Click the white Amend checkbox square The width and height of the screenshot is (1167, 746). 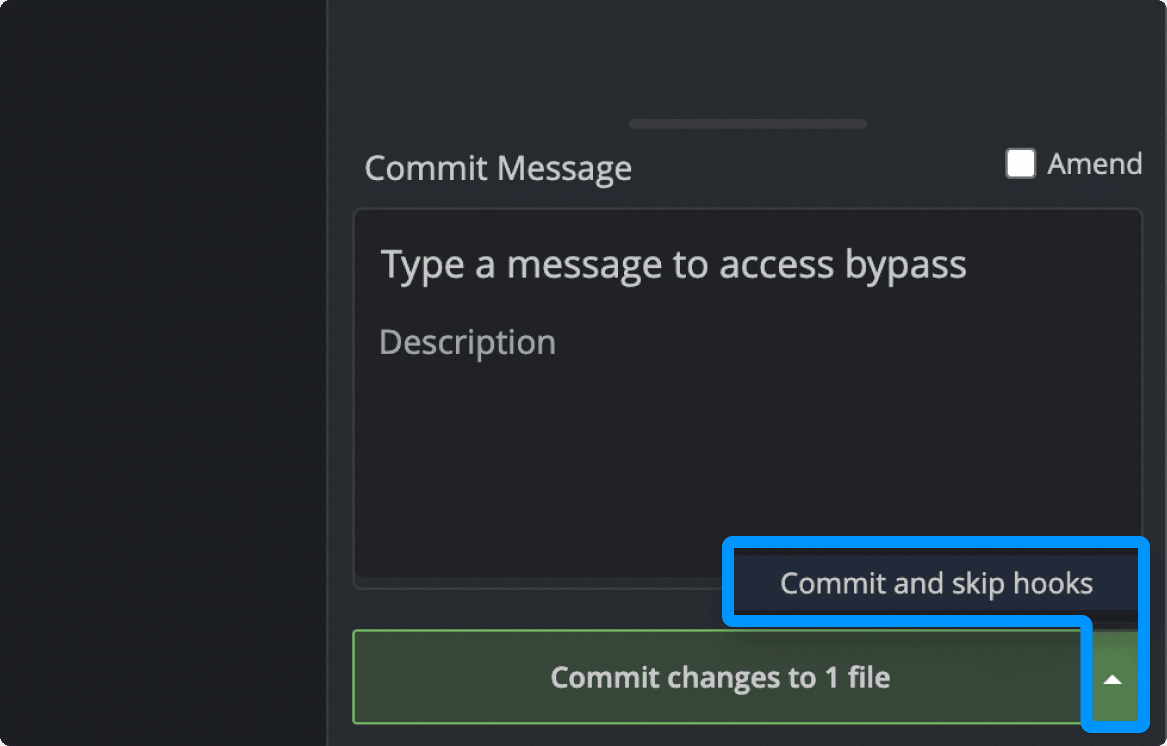(1020, 164)
